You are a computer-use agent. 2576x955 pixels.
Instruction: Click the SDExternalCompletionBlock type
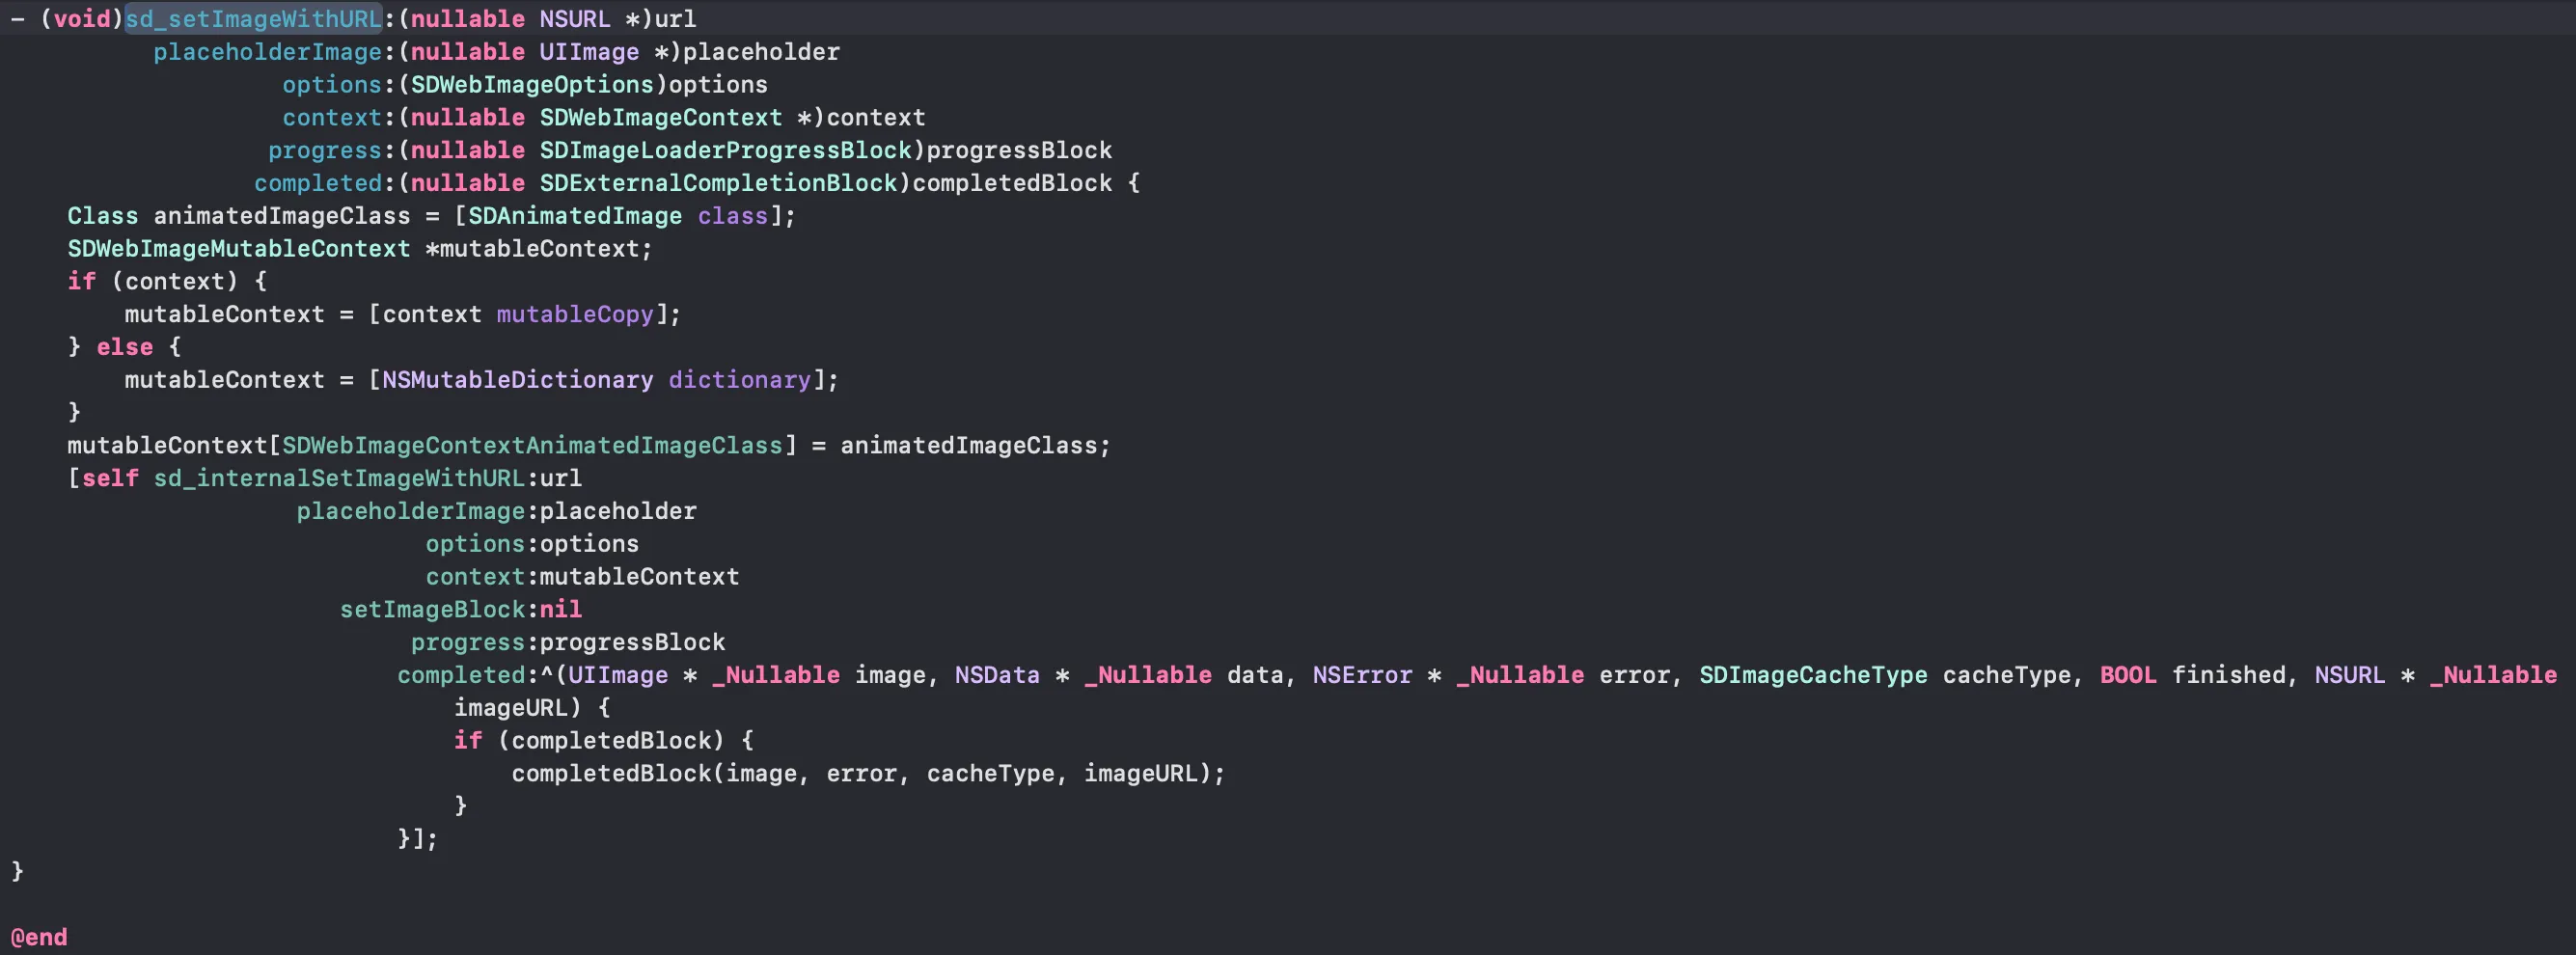point(719,183)
